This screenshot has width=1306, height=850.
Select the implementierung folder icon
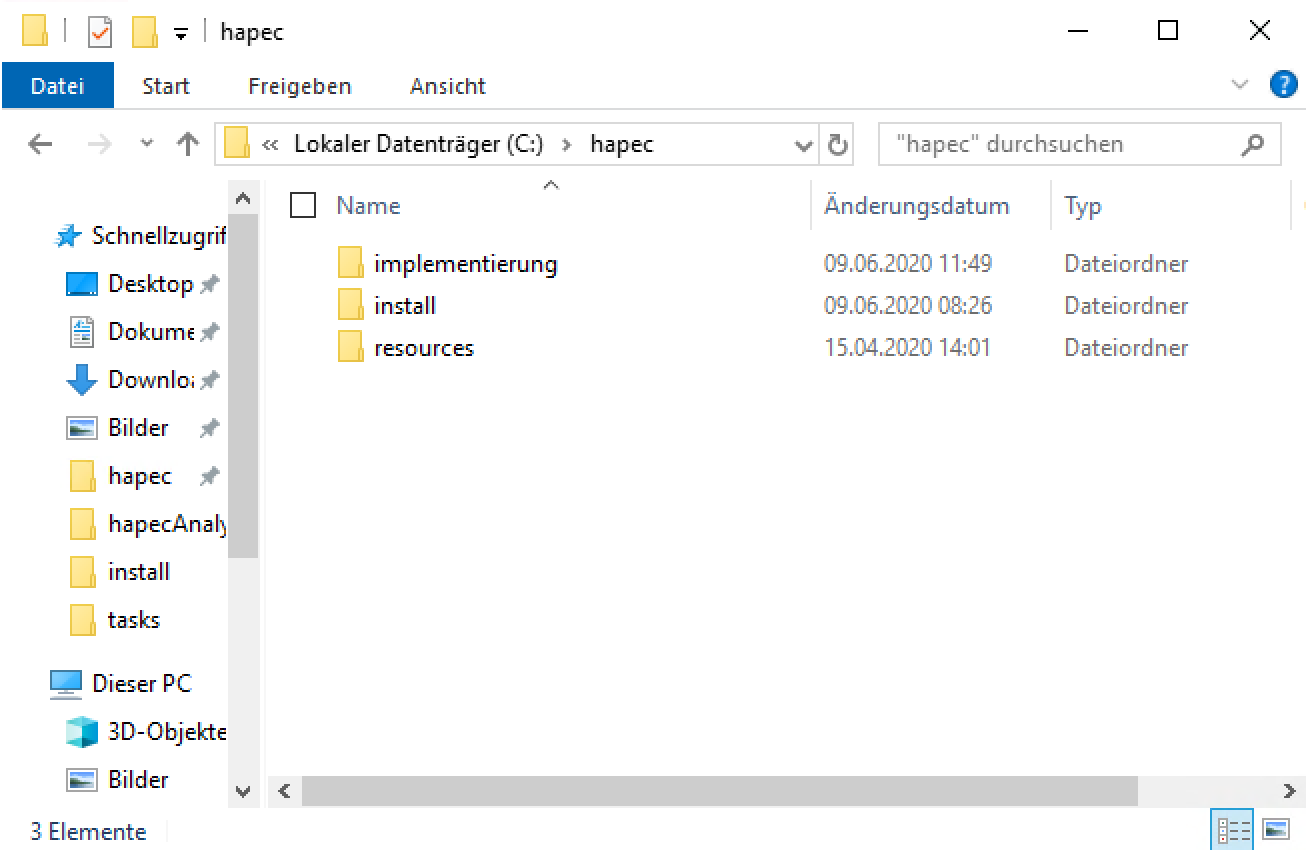click(350, 264)
